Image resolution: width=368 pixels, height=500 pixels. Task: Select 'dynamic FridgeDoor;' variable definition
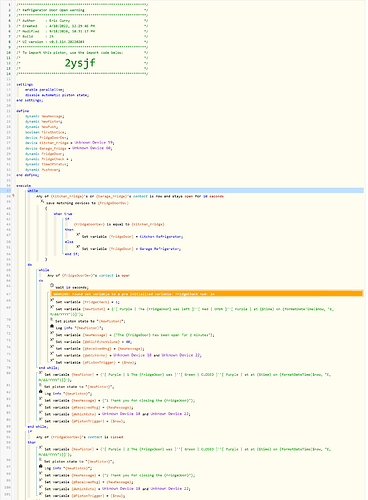click(x=45, y=154)
